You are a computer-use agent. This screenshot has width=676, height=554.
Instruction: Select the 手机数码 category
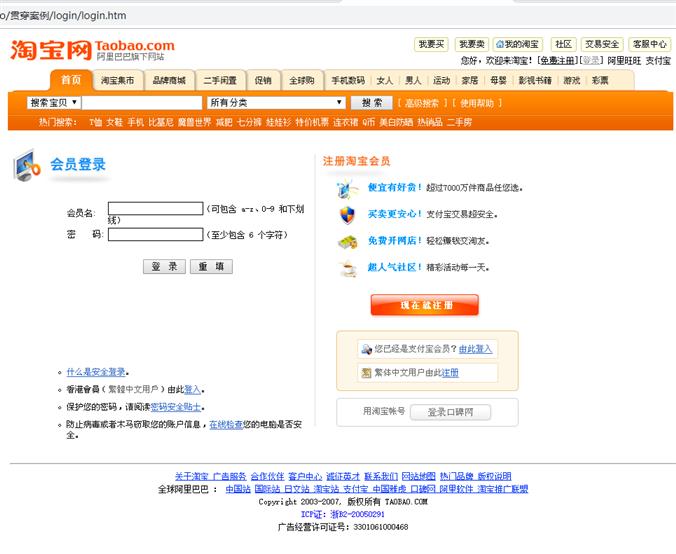coord(348,81)
